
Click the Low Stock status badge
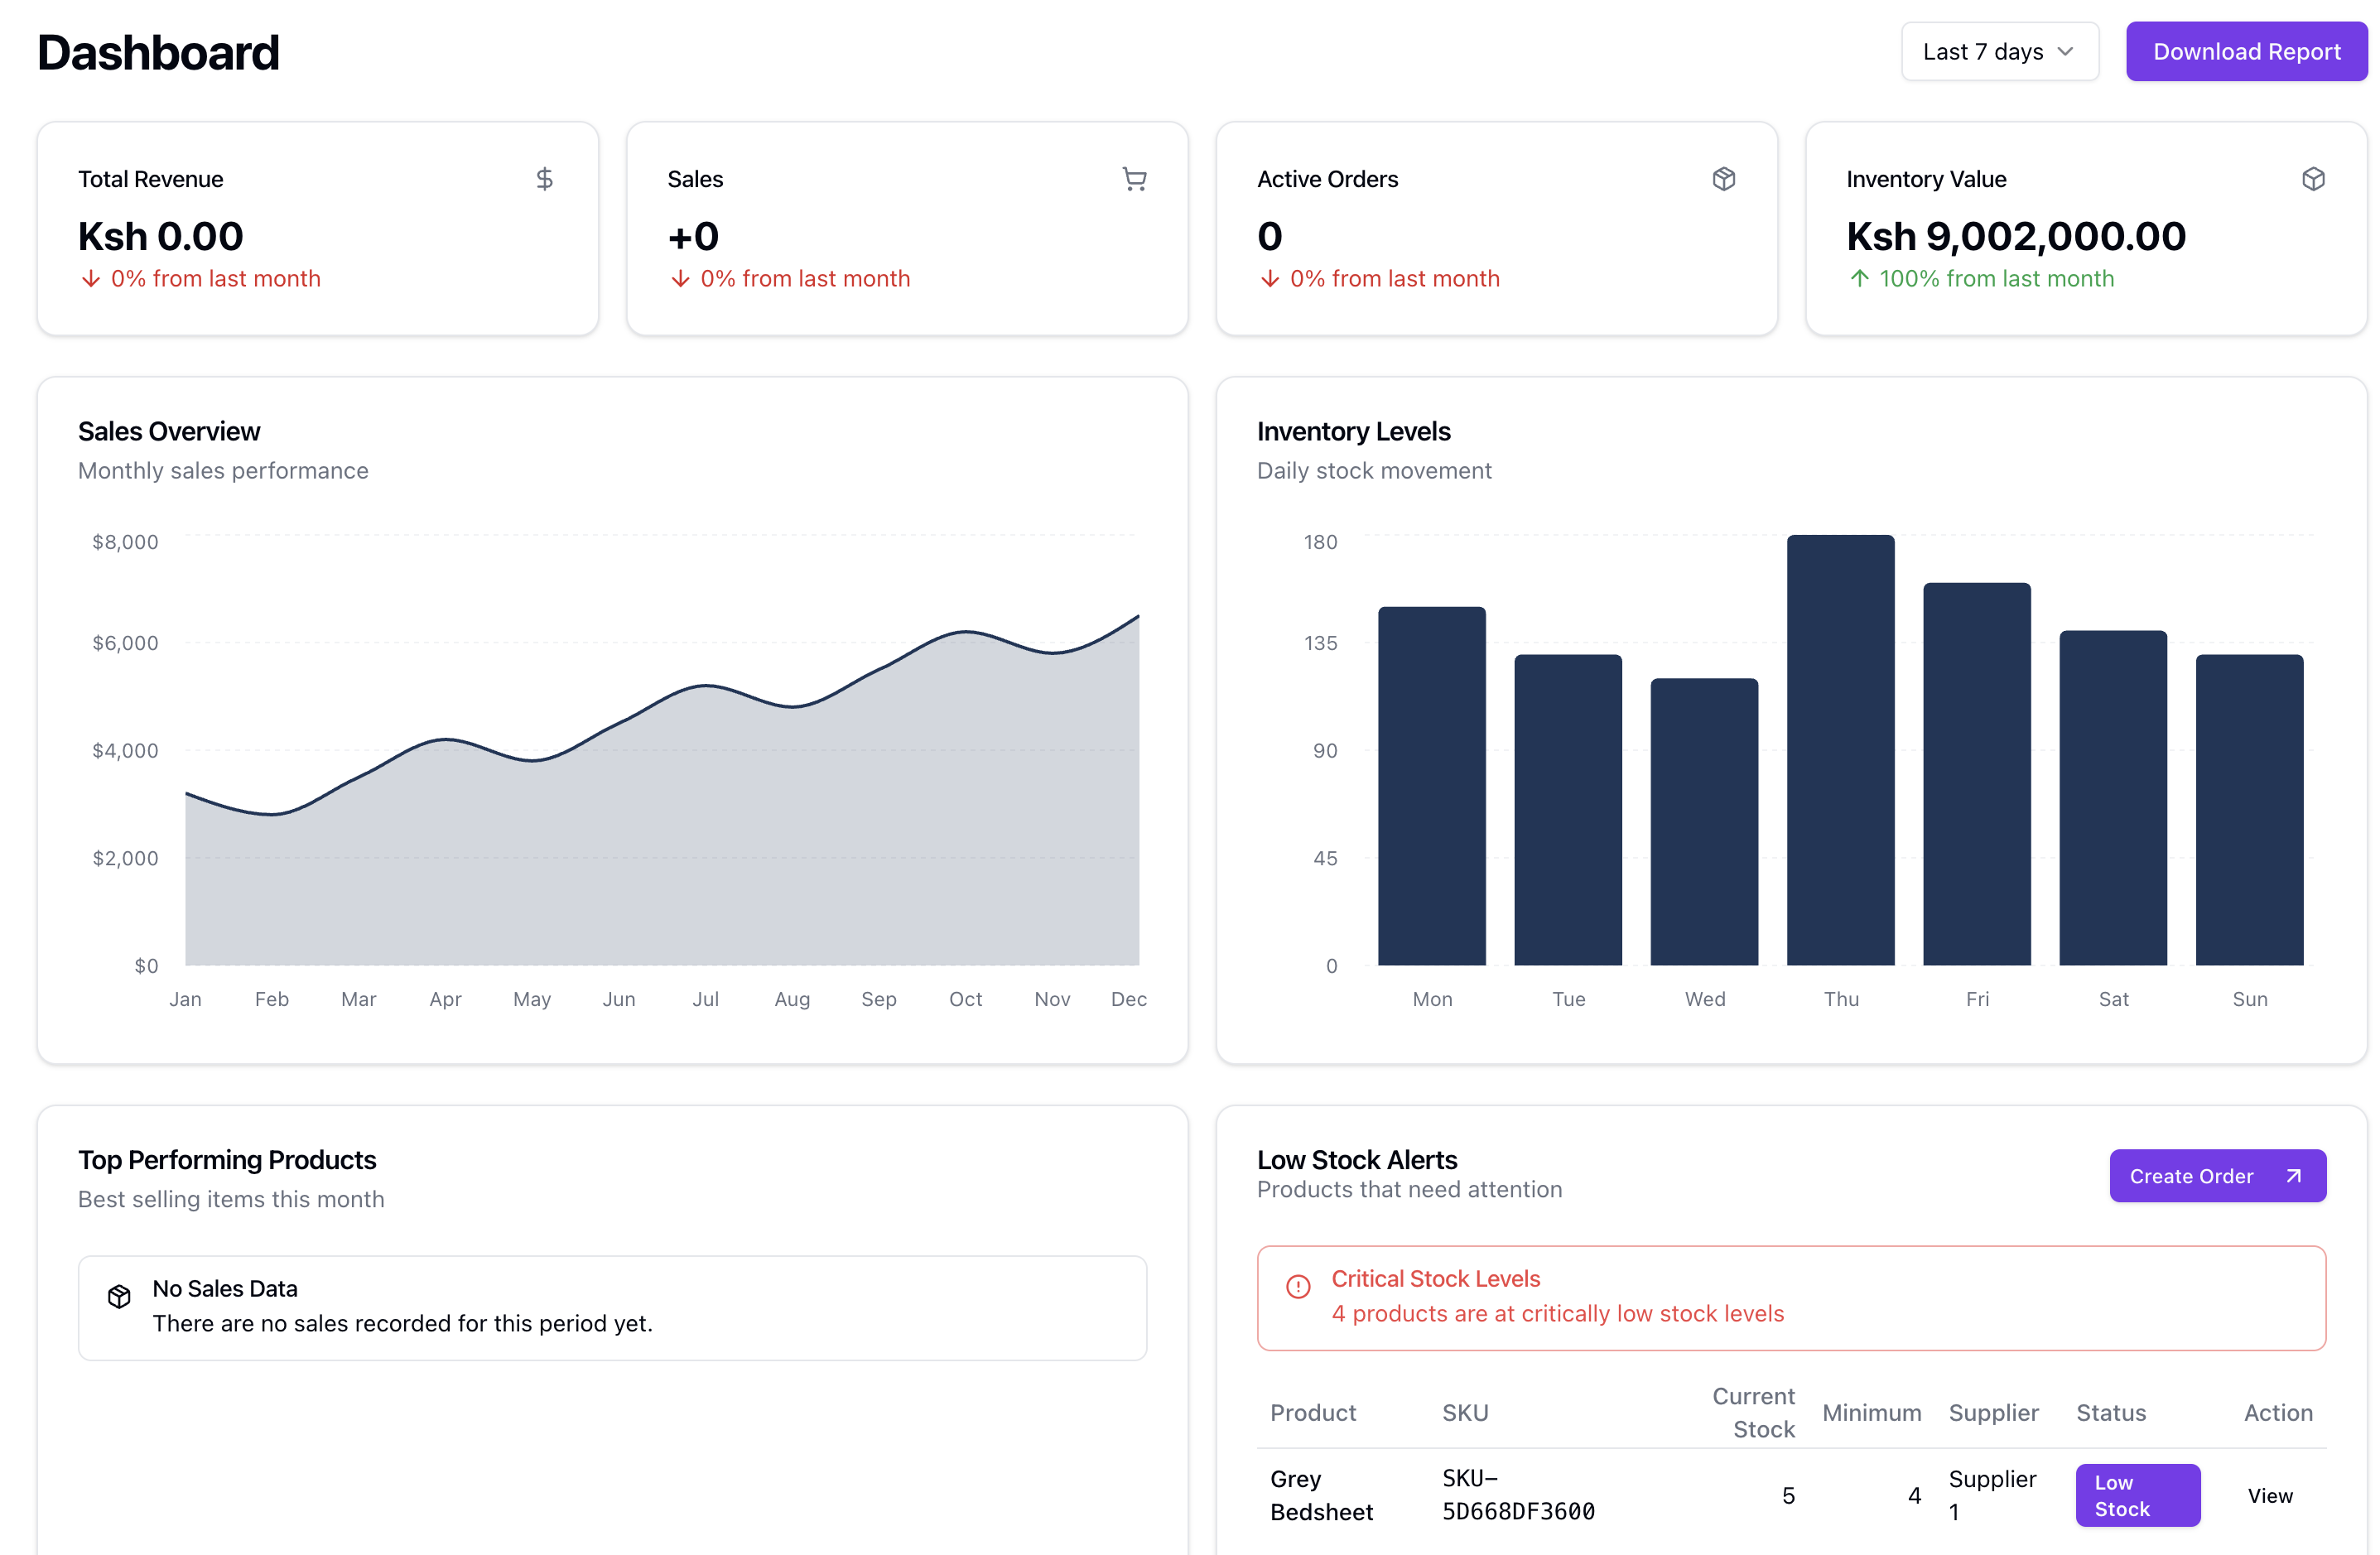[2137, 1495]
